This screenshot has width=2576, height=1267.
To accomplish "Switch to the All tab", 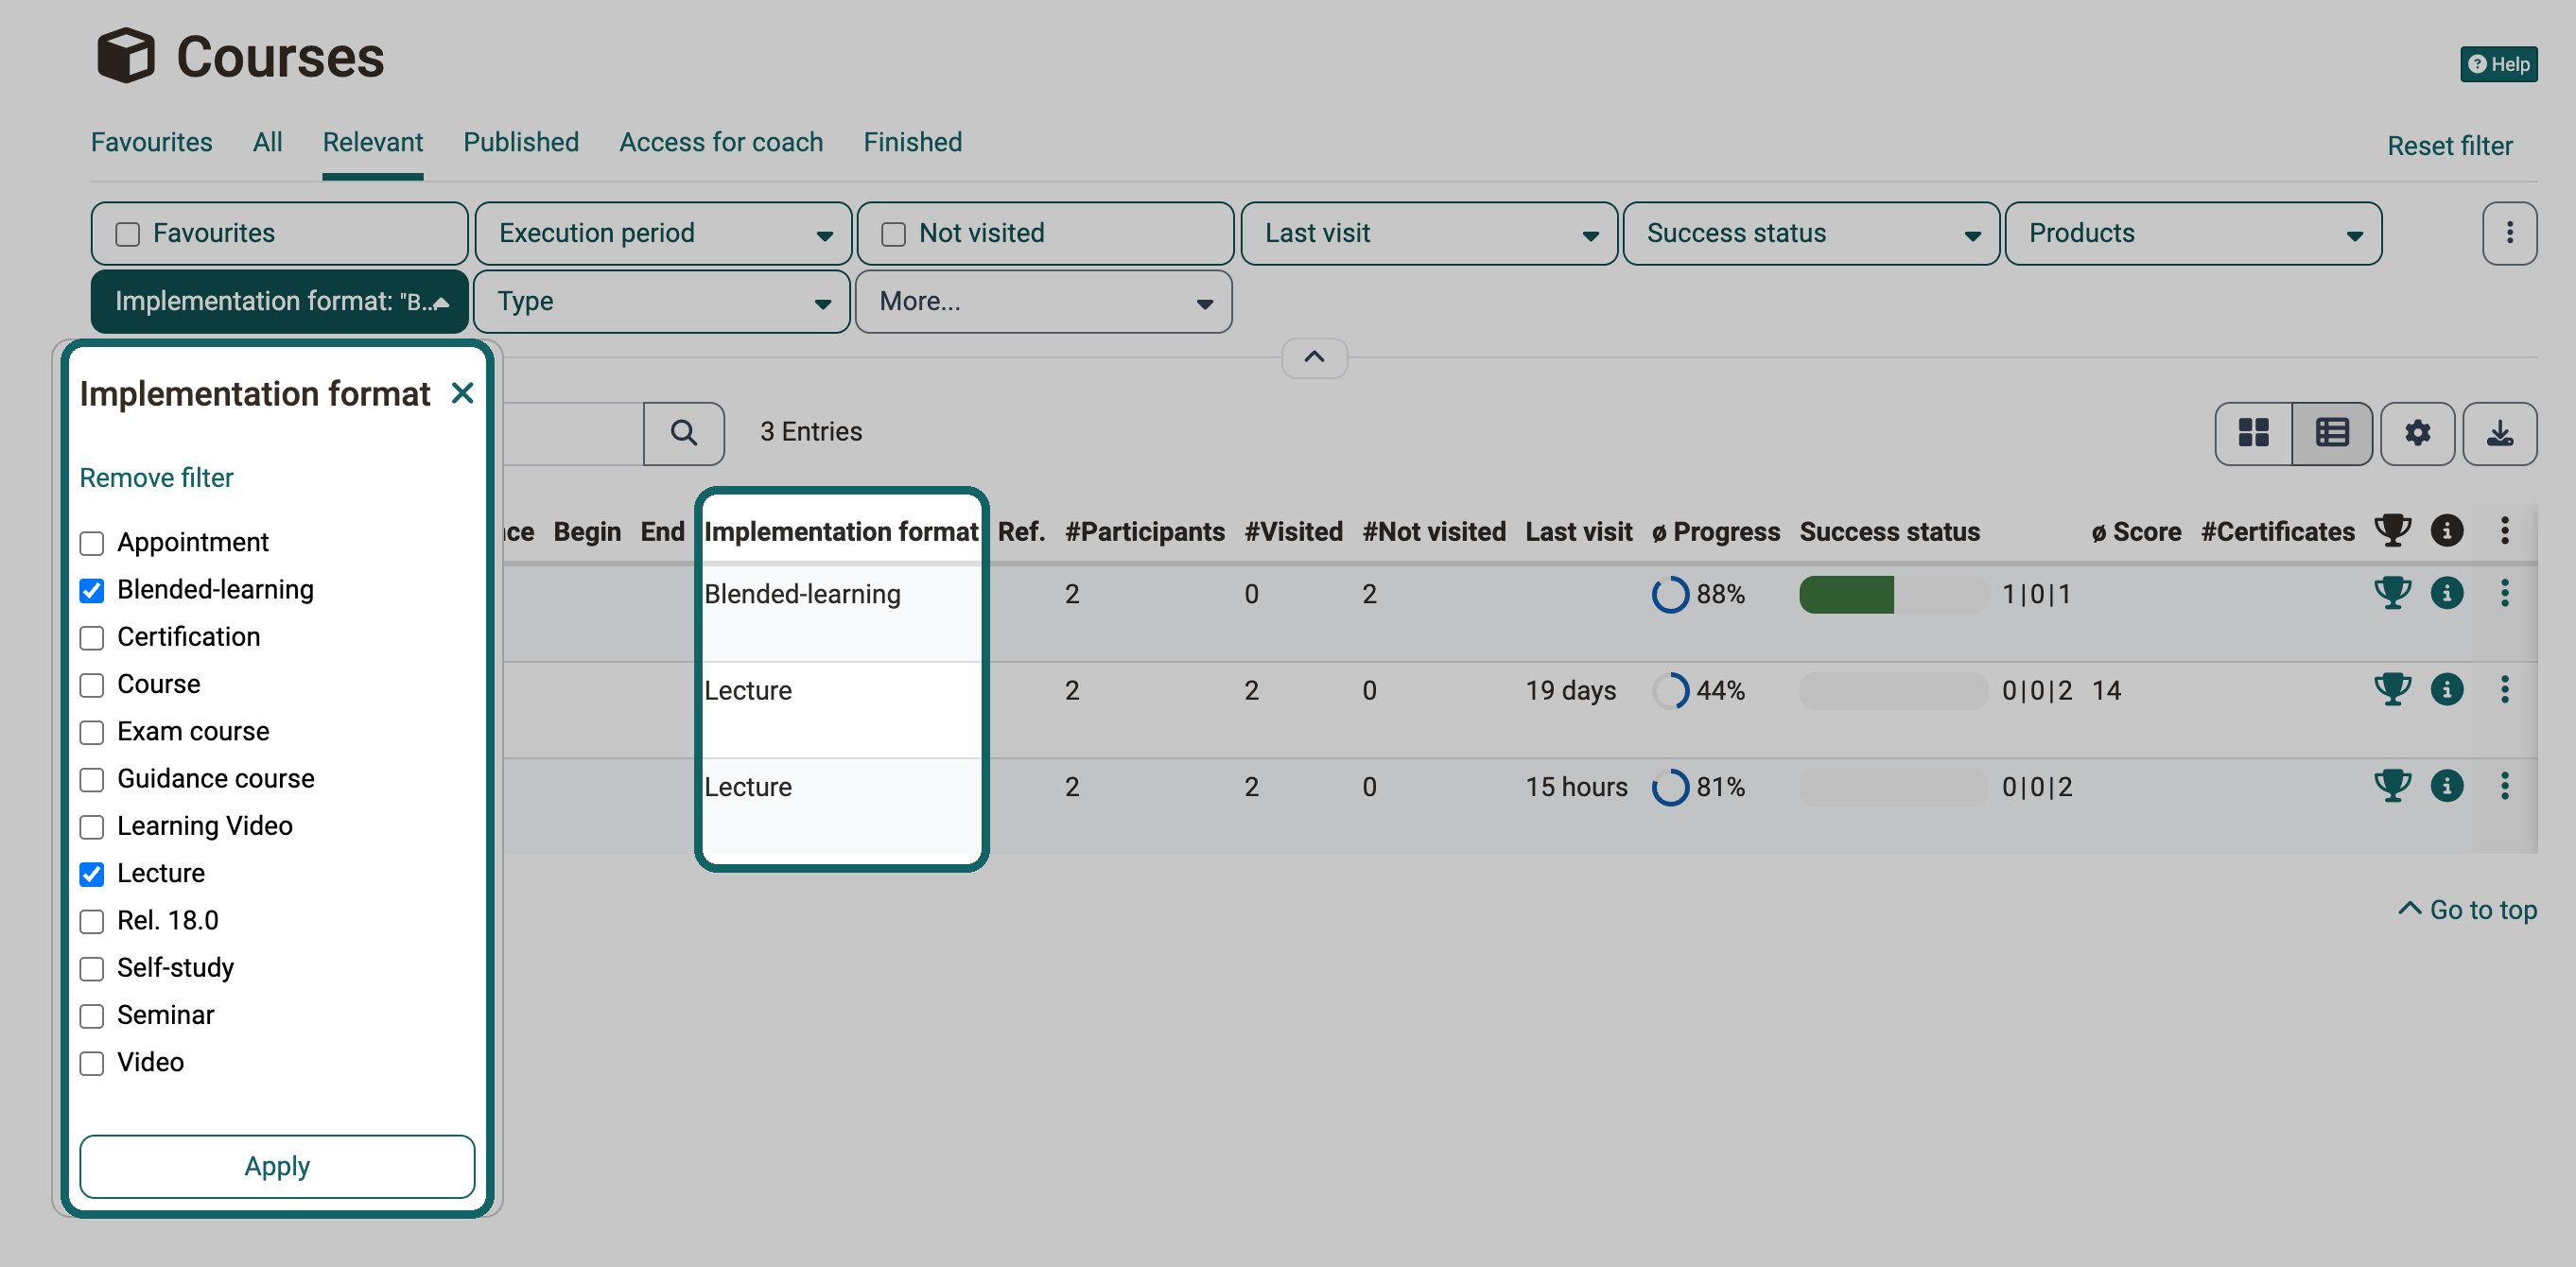I will tap(267, 142).
